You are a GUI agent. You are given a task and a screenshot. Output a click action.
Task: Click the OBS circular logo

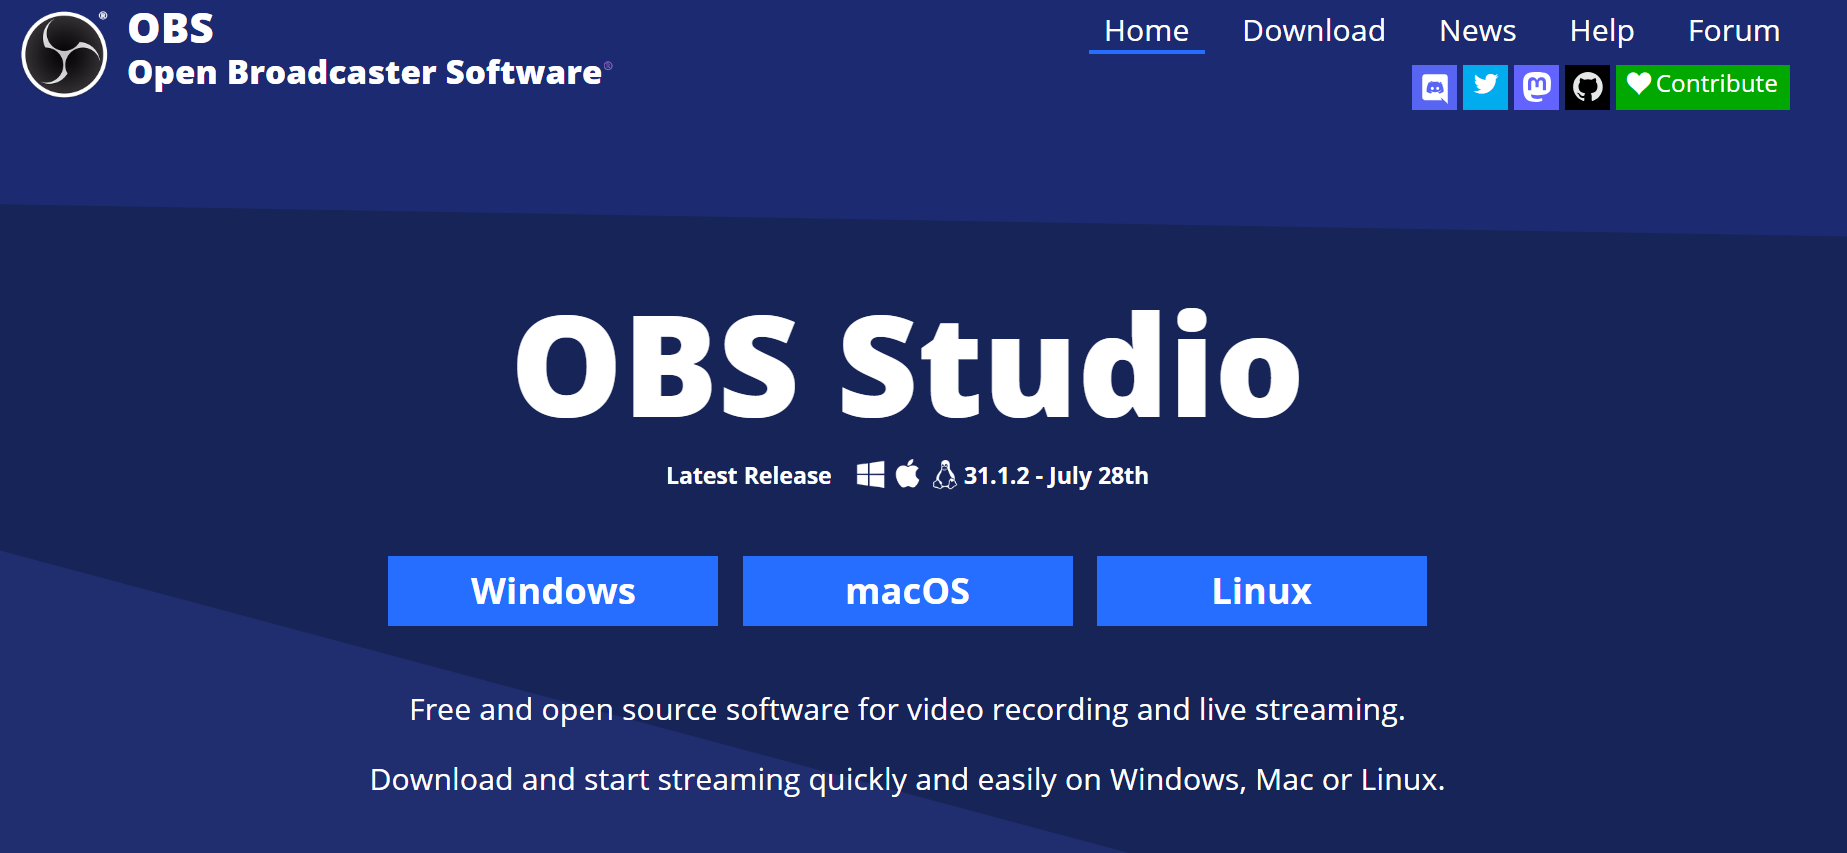click(64, 54)
